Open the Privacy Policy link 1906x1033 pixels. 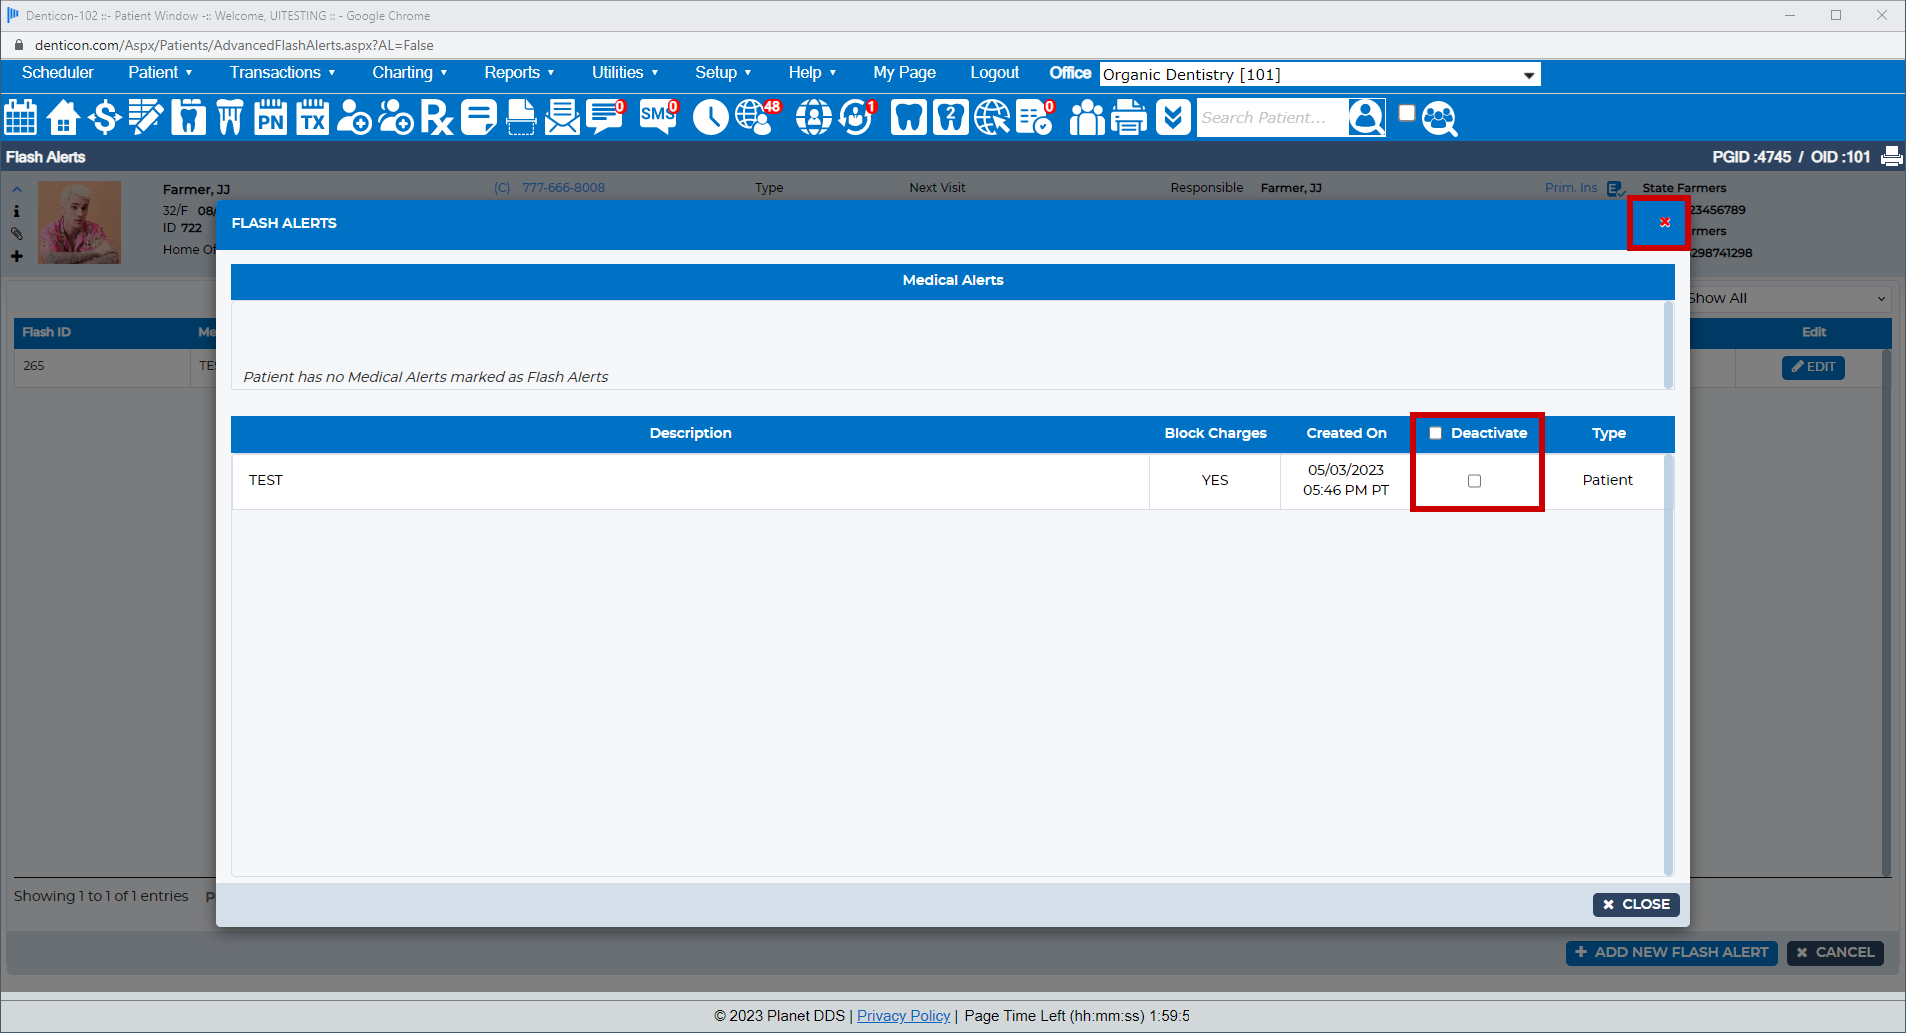[x=903, y=1015]
